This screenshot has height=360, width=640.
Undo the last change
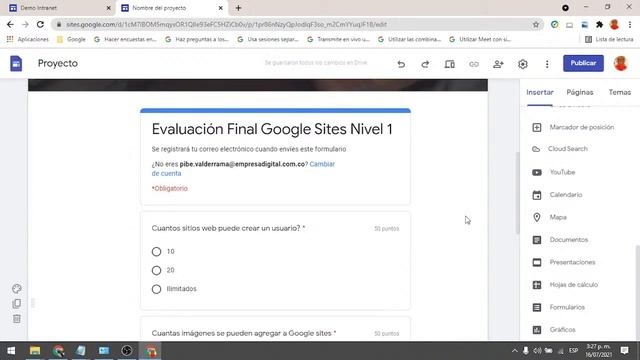coord(401,64)
